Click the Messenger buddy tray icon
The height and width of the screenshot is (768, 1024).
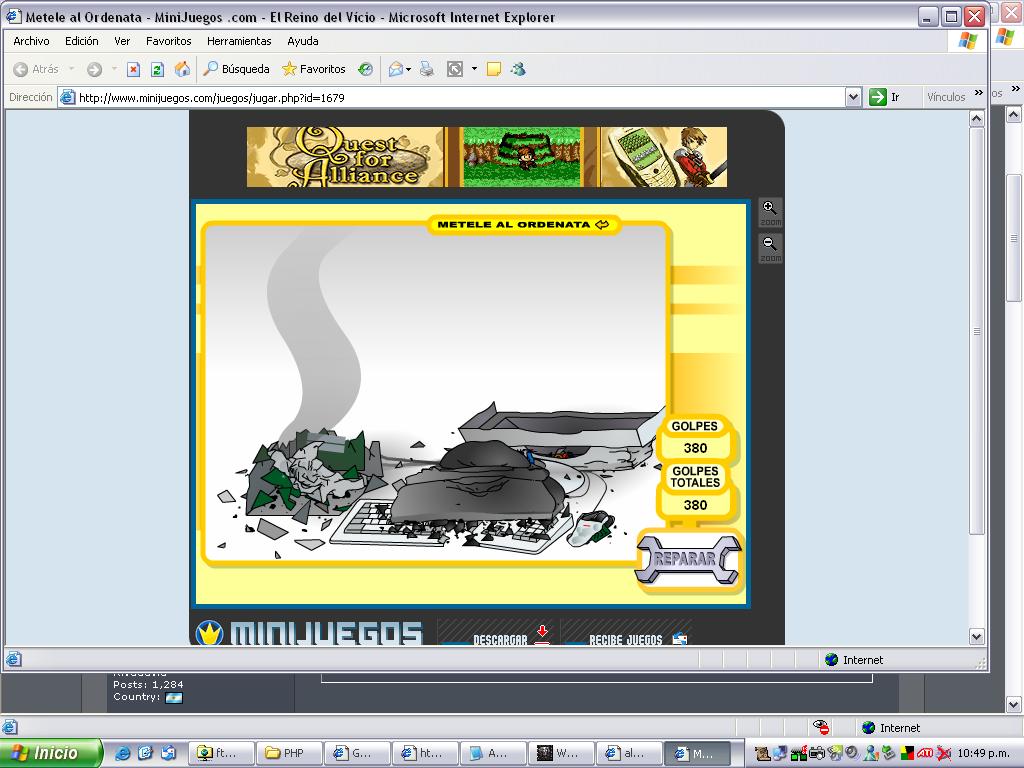click(871, 754)
